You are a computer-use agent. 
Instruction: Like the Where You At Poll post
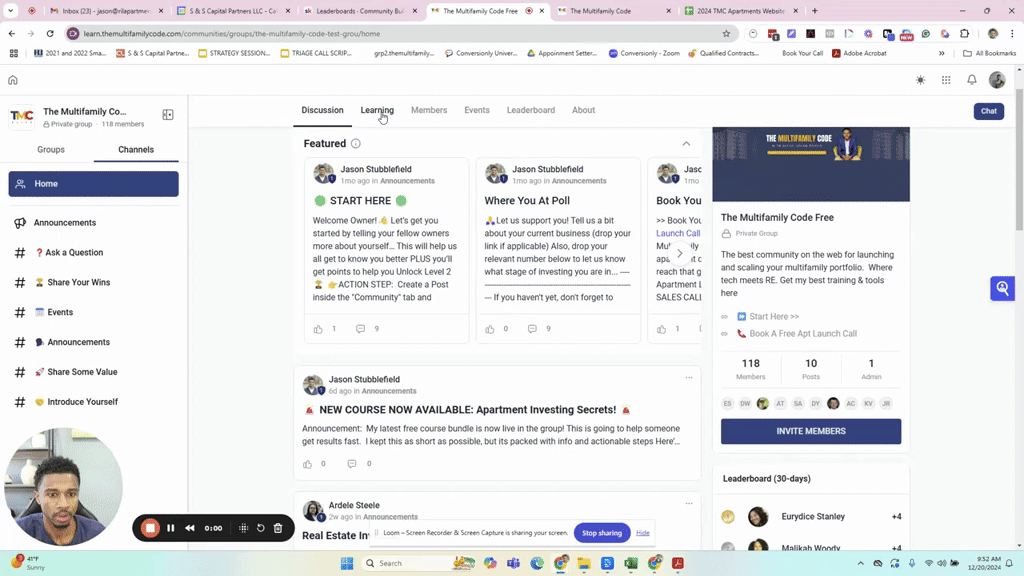(490, 329)
